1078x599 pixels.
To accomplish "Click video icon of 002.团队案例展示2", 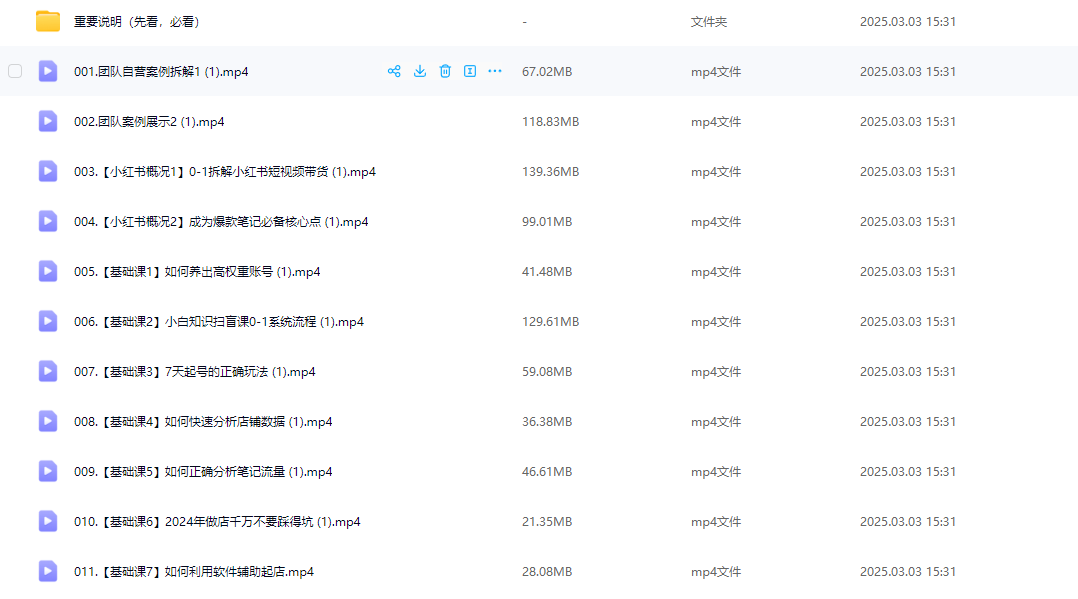I will [47, 121].
